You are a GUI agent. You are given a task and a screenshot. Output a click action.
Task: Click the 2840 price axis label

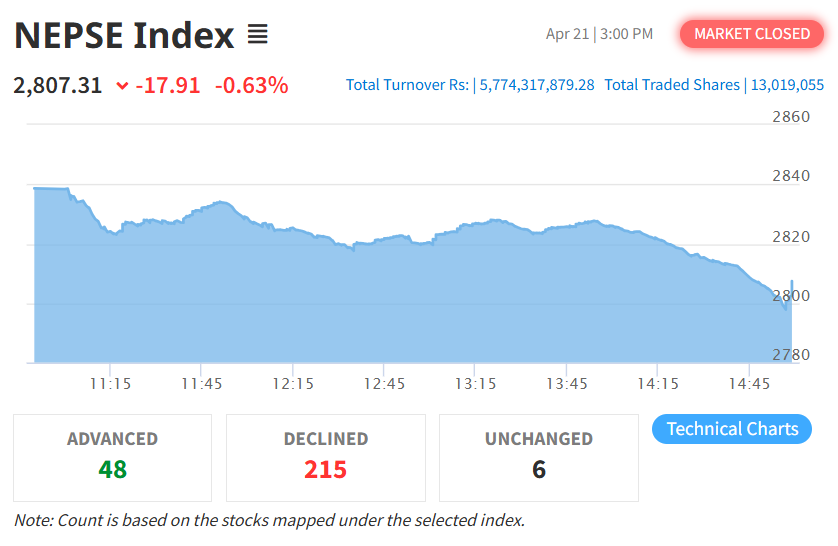[x=791, y=176]
